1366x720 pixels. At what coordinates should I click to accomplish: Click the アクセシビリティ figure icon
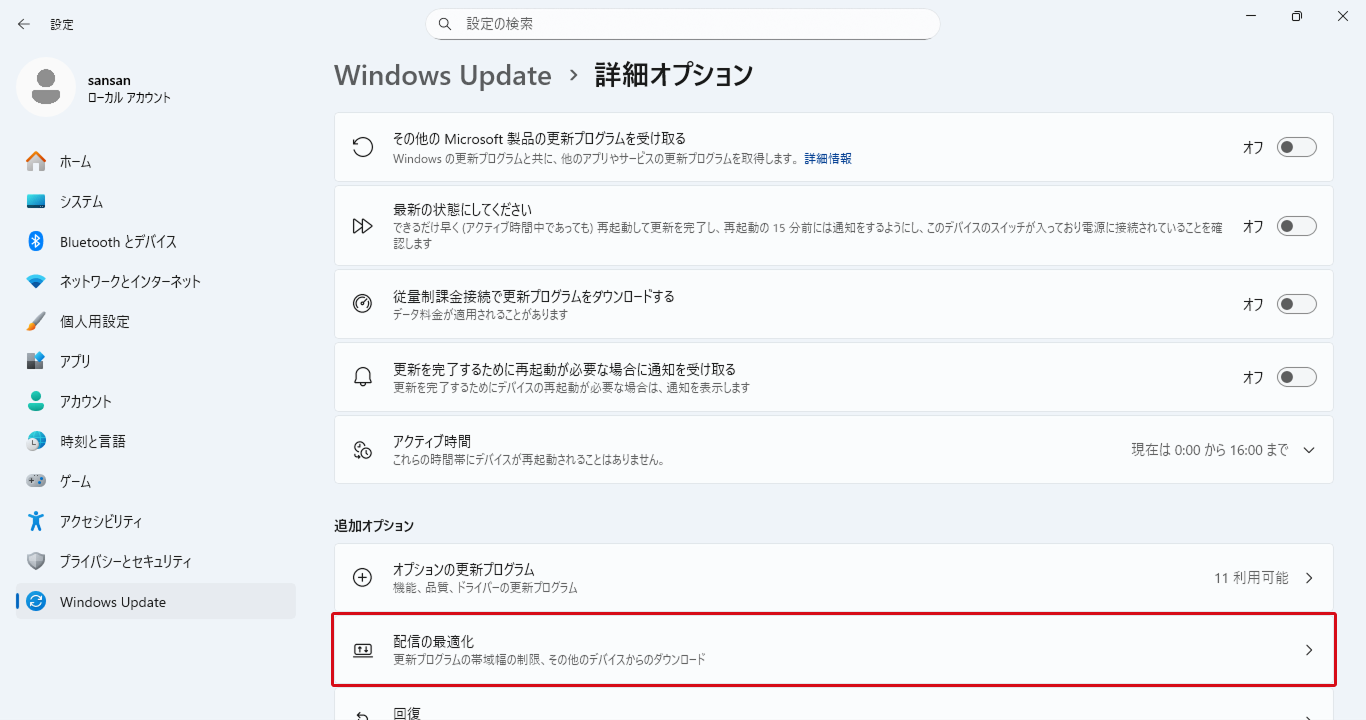point(36,521)
